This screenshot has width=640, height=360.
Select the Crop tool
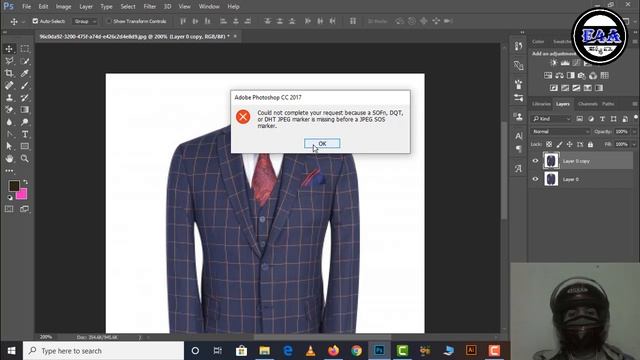coord(9,73)
